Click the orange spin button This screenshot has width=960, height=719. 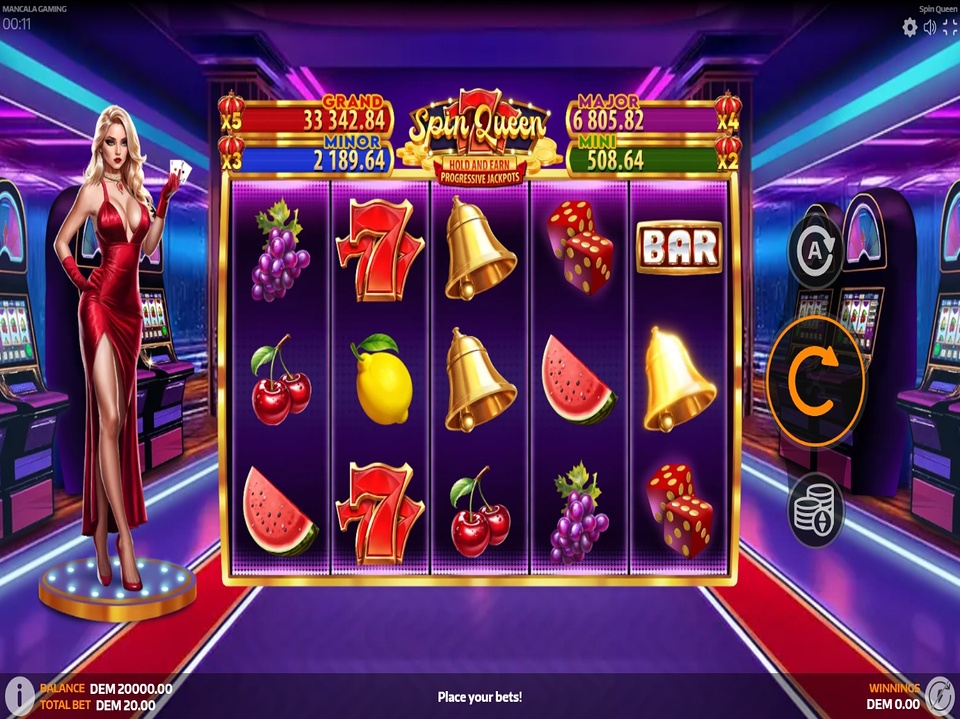[816, 381]
